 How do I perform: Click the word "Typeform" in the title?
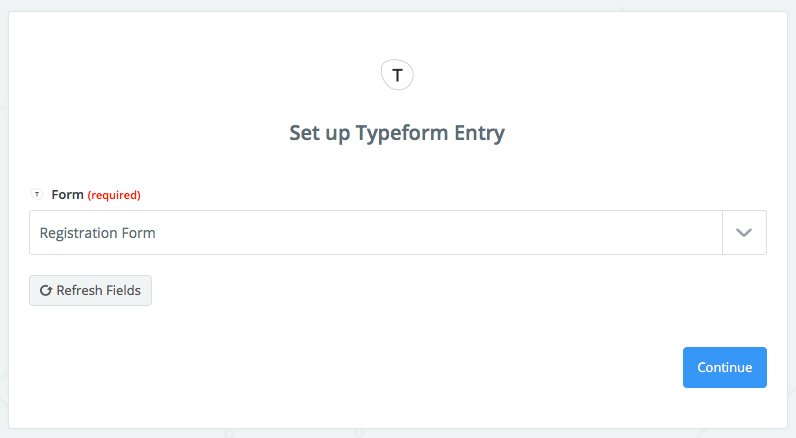[401, 133]
